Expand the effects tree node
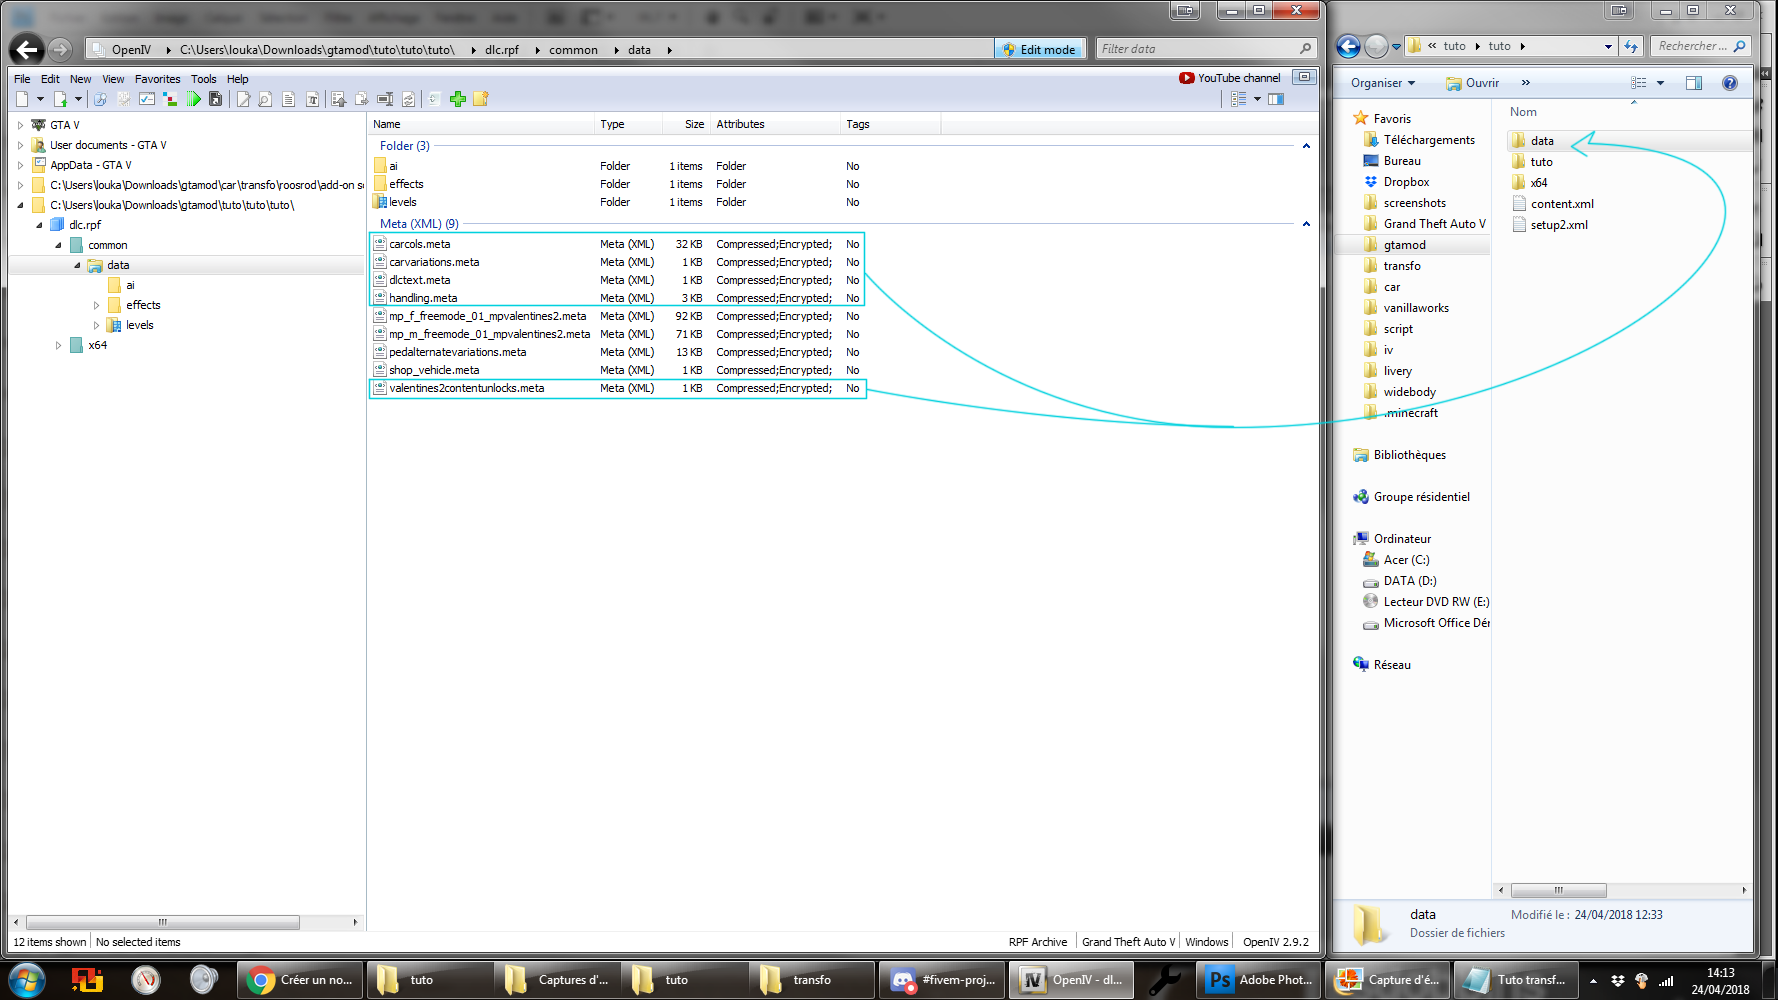Viewport: 1778px width, 1000px height. pos(96,305)
